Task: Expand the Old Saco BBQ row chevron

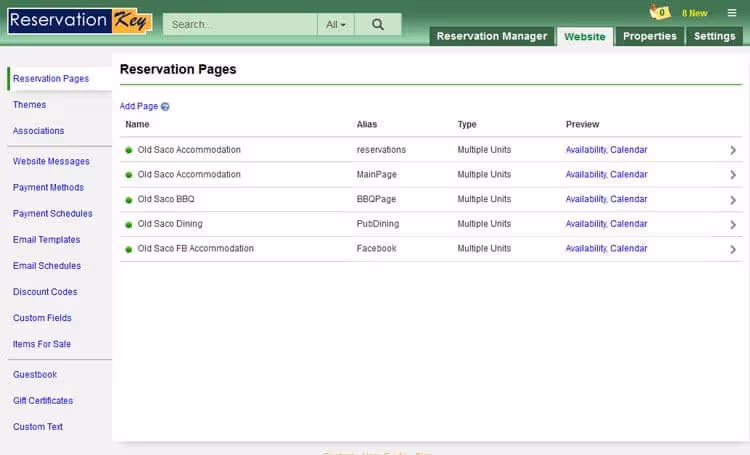Action: pos(733,200)
